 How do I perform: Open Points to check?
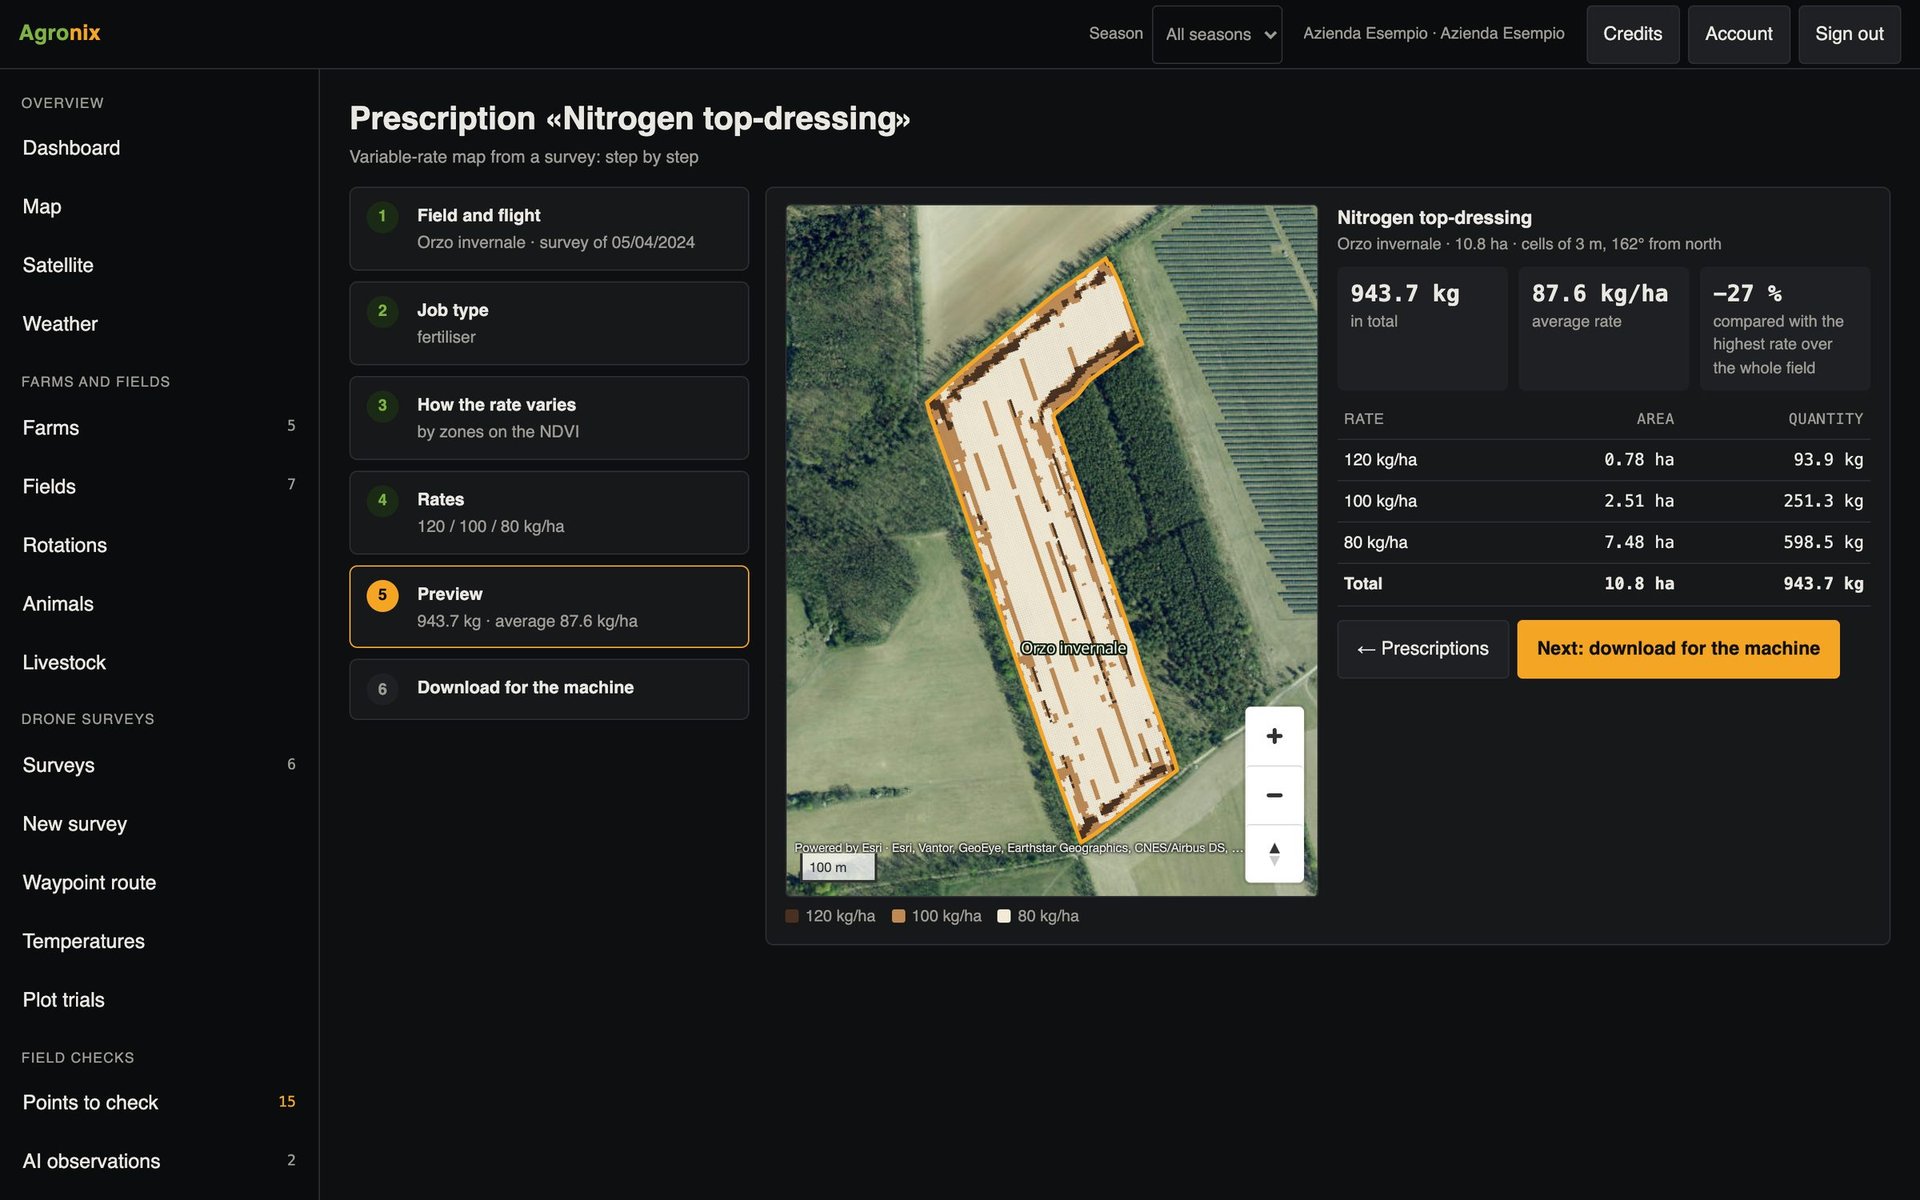159,1103
